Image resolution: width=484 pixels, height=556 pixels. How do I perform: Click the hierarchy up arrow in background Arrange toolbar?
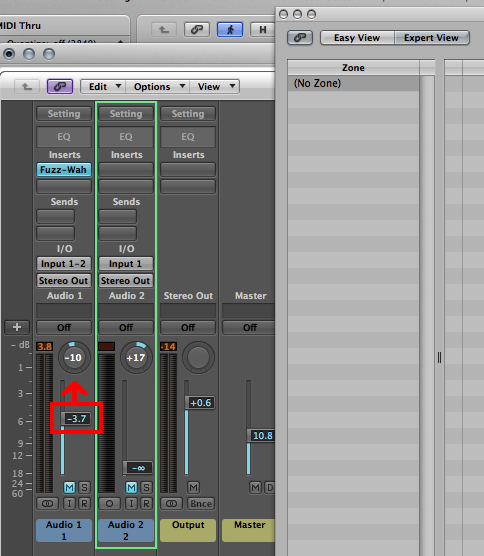point(164,29)
